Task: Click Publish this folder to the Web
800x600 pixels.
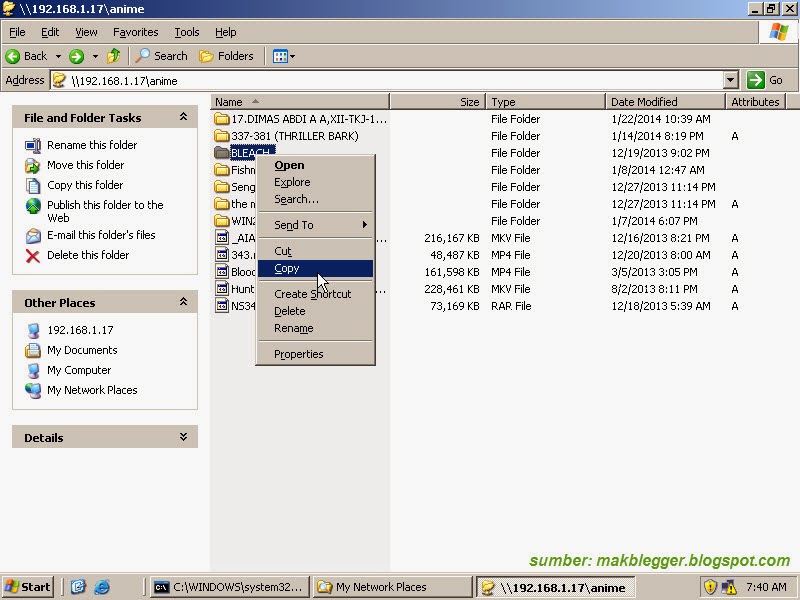Action: pyautogui.click(x=105, y=211)
